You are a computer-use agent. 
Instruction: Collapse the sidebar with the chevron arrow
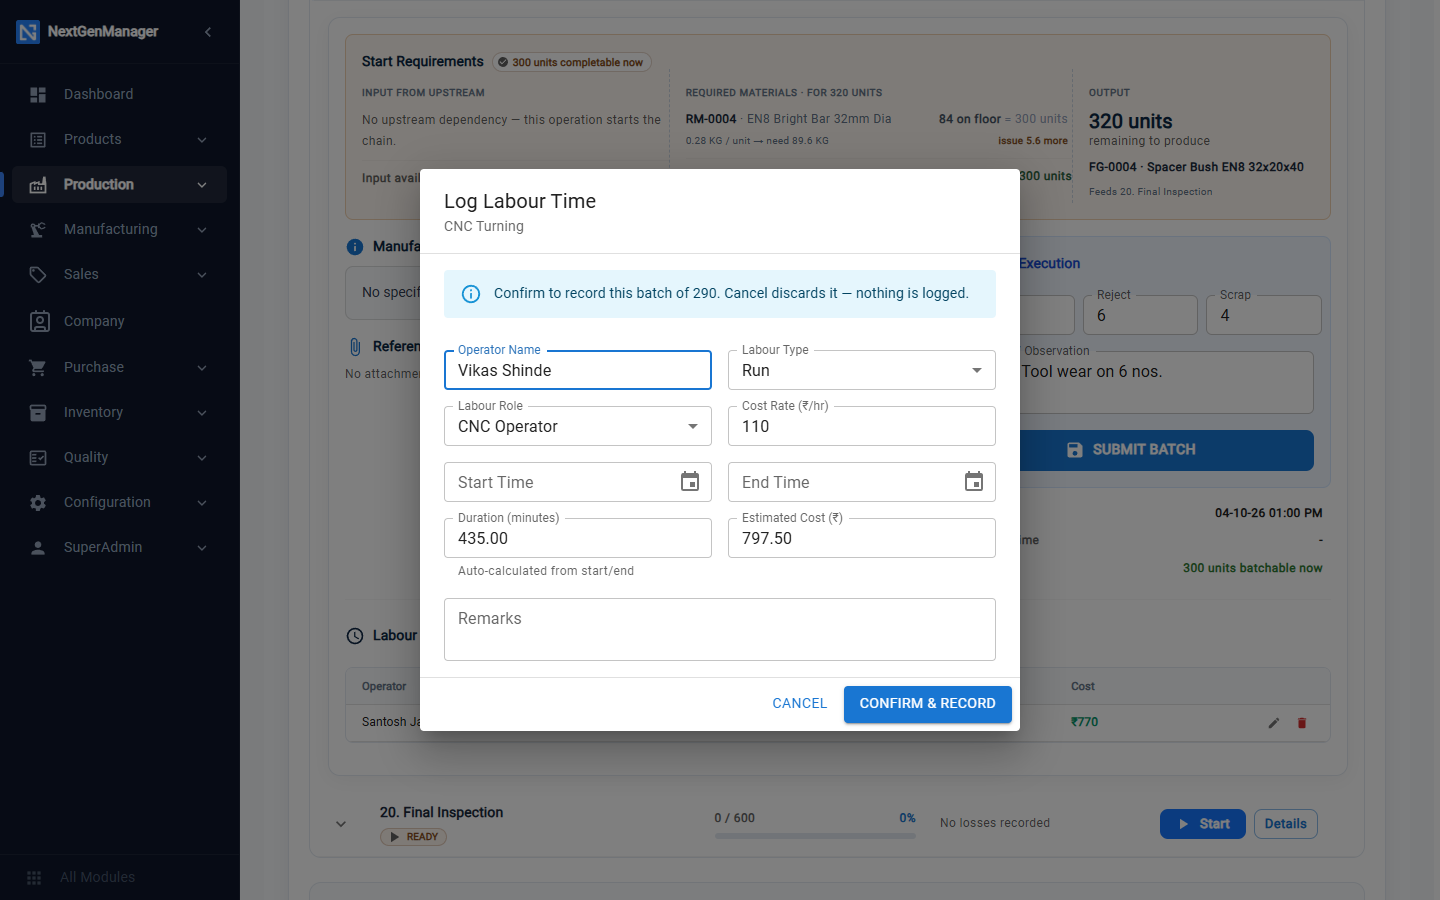(x=208, y=32)
